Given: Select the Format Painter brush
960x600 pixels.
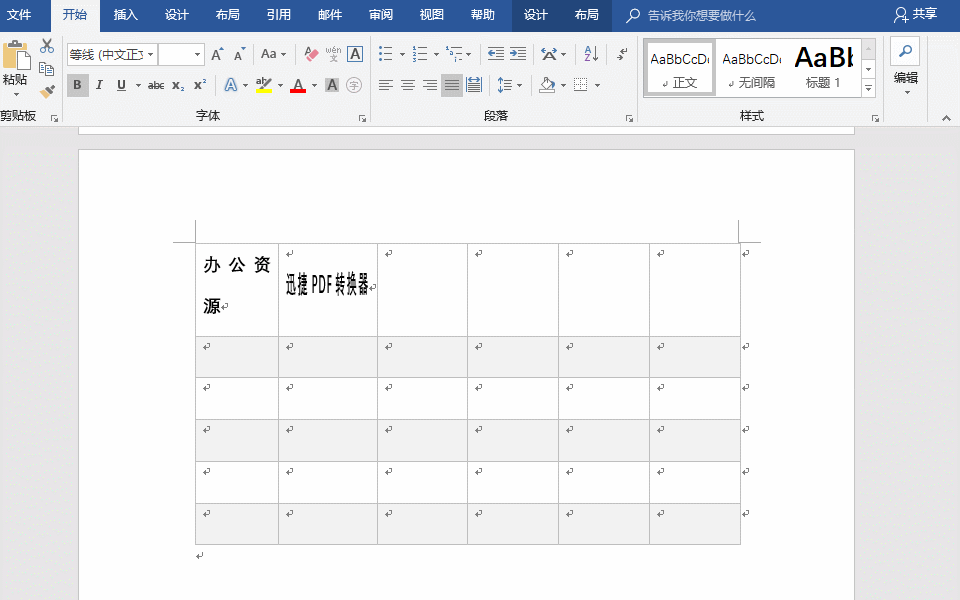Looking at the screenshot, I should 47,91.
